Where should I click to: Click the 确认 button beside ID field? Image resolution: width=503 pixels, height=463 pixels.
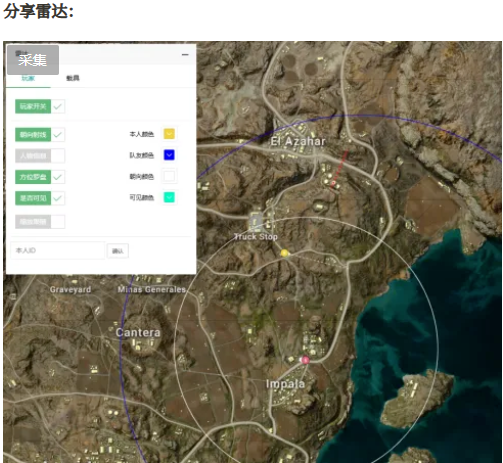coord(118,251)
